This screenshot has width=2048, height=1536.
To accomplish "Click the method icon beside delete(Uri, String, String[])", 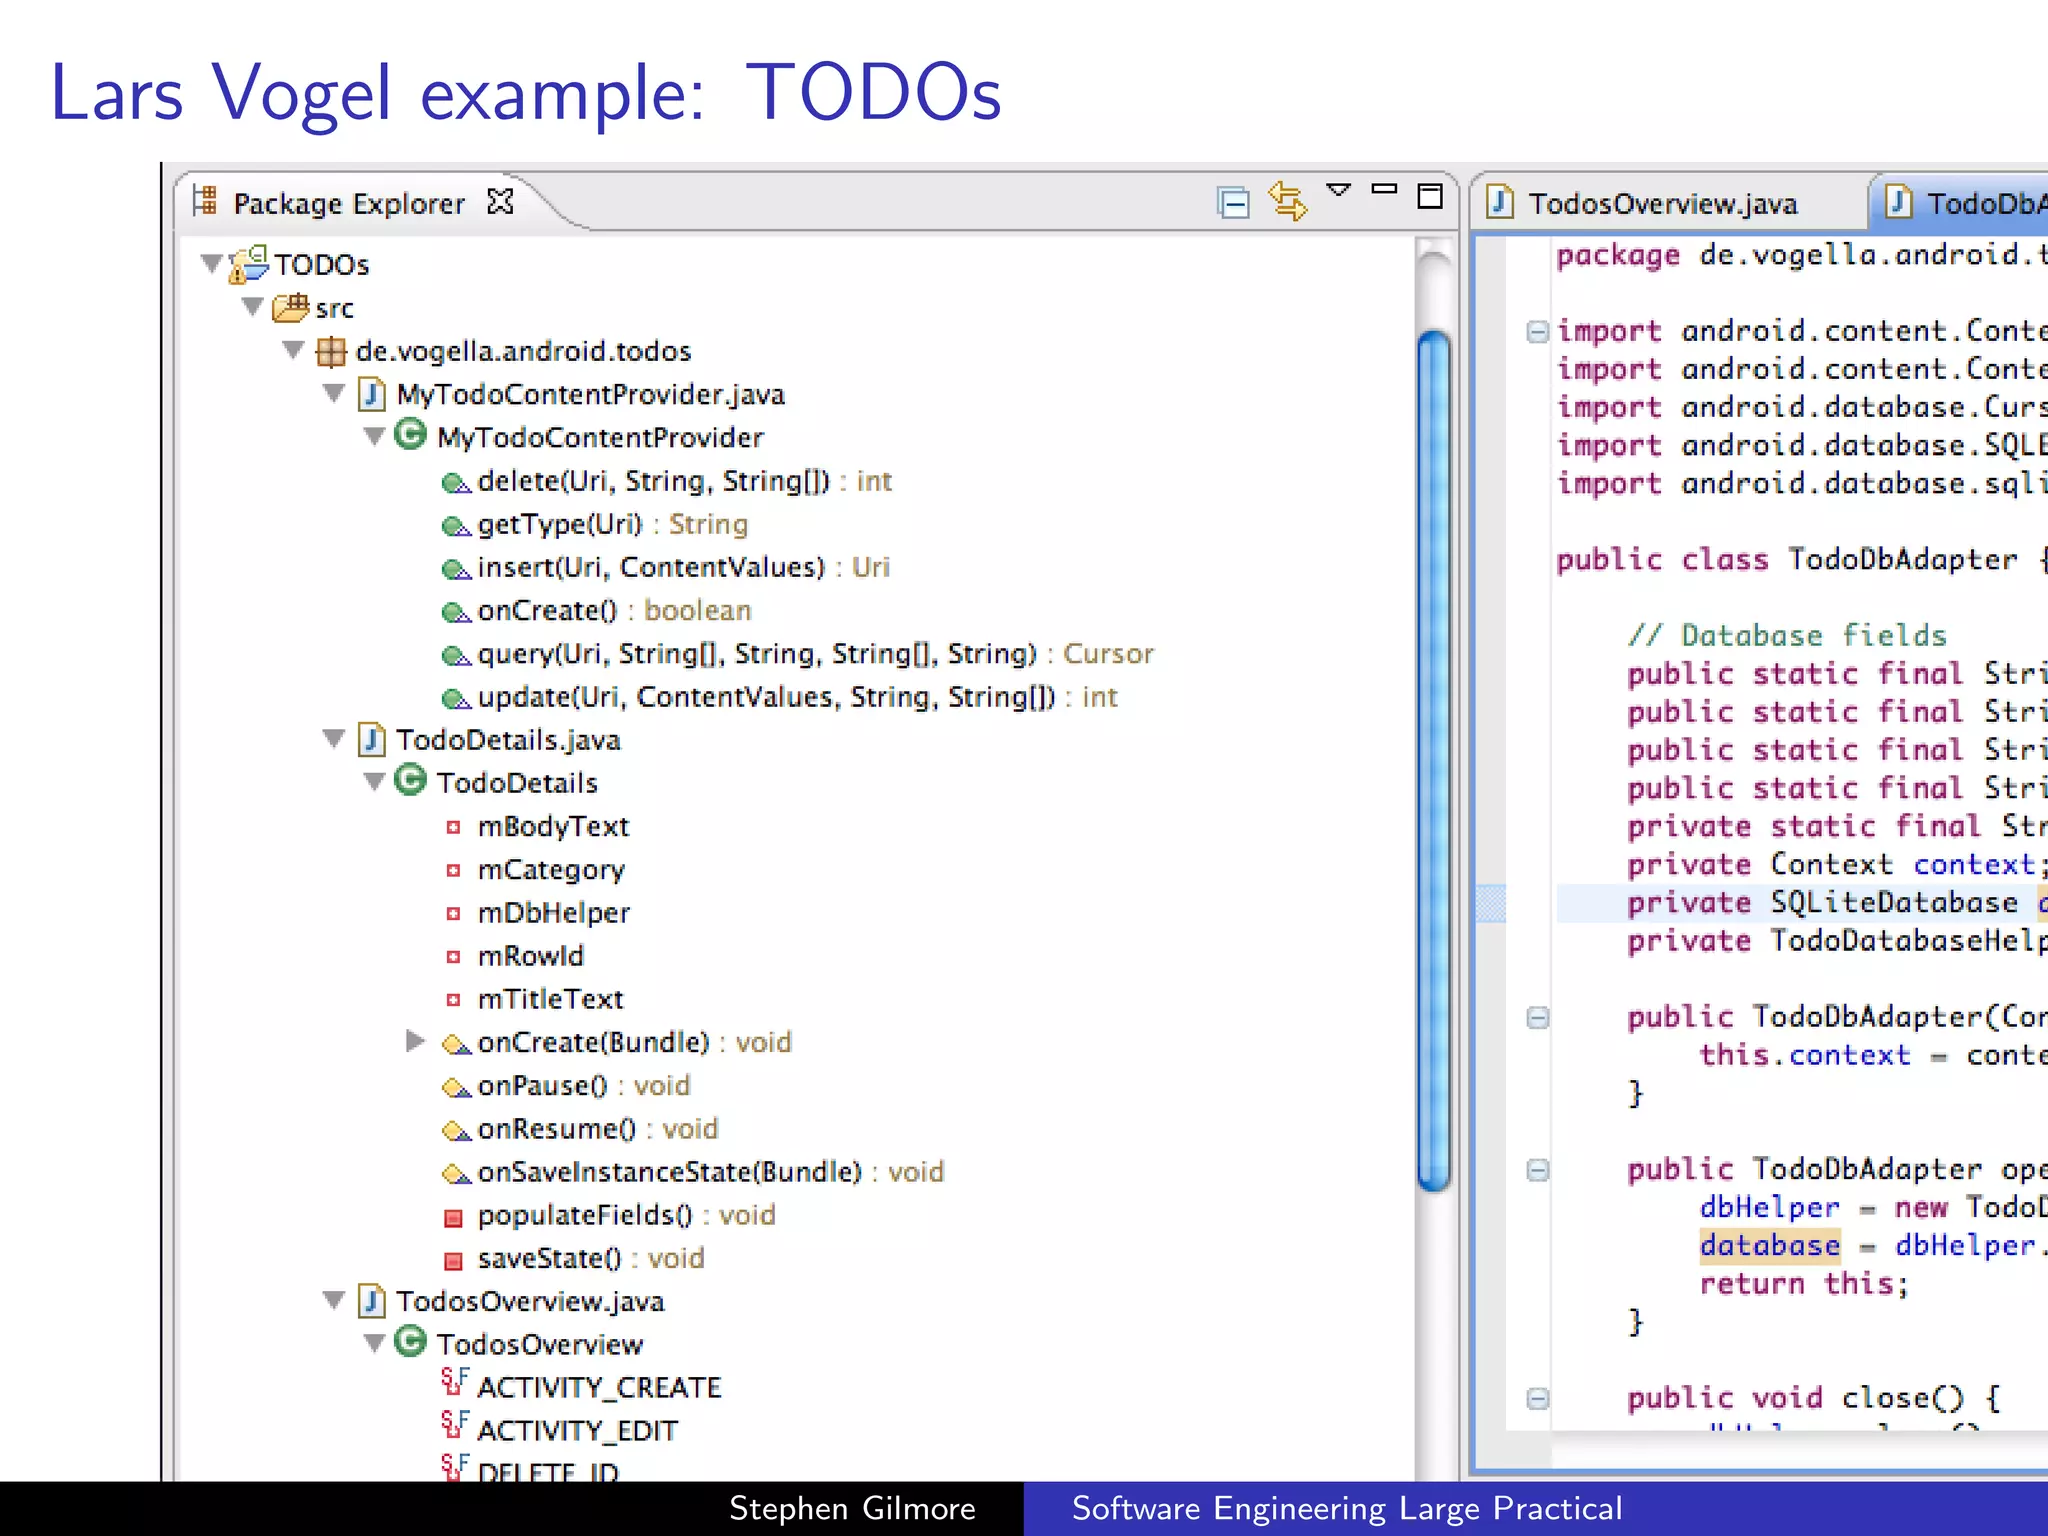I will point(456,484).
